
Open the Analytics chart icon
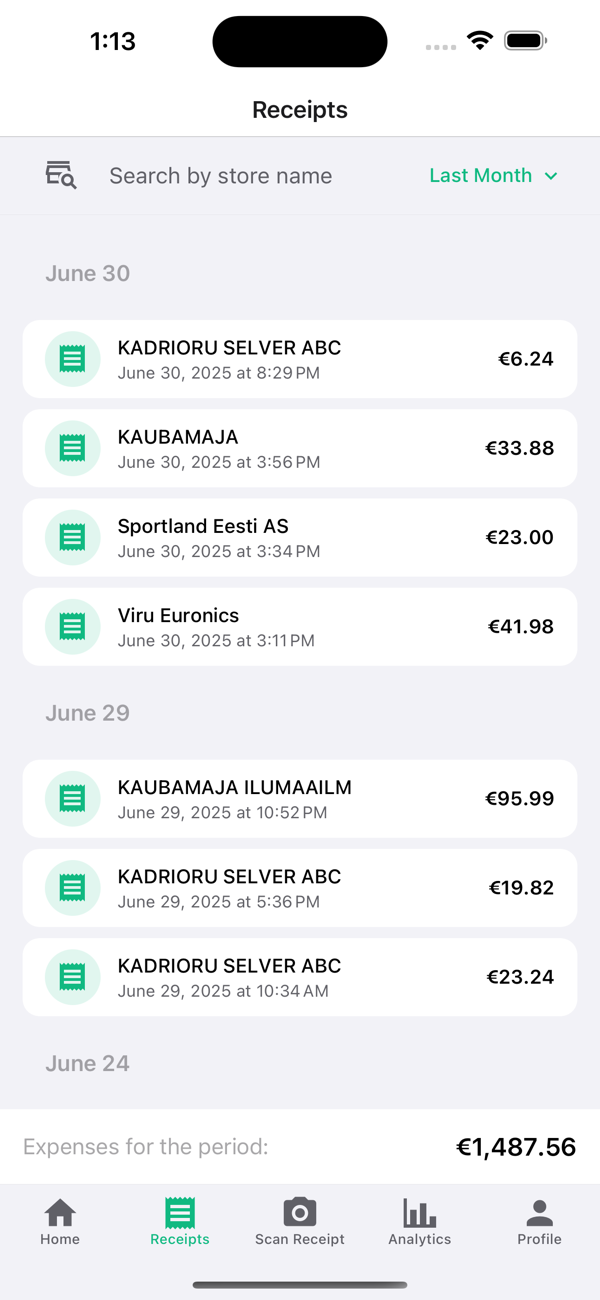pyautogui.click(x=420, y=1213)
